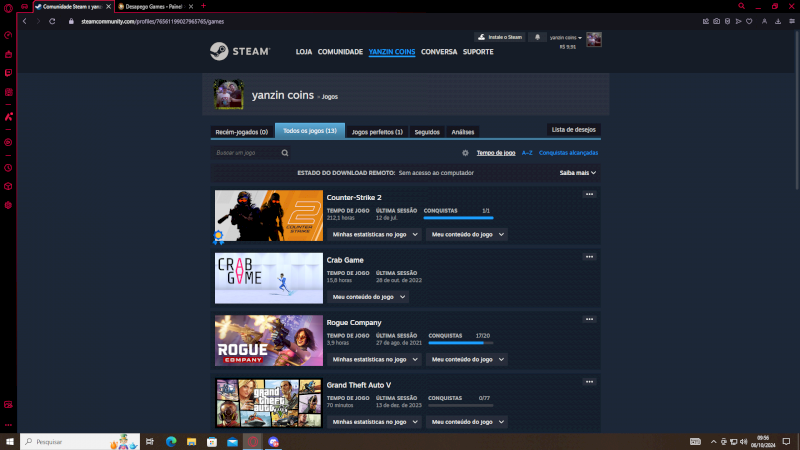The height and width of the screenshot is (450, 800).
Task: Open a new browser tab with plus icon
Action: 203,6
